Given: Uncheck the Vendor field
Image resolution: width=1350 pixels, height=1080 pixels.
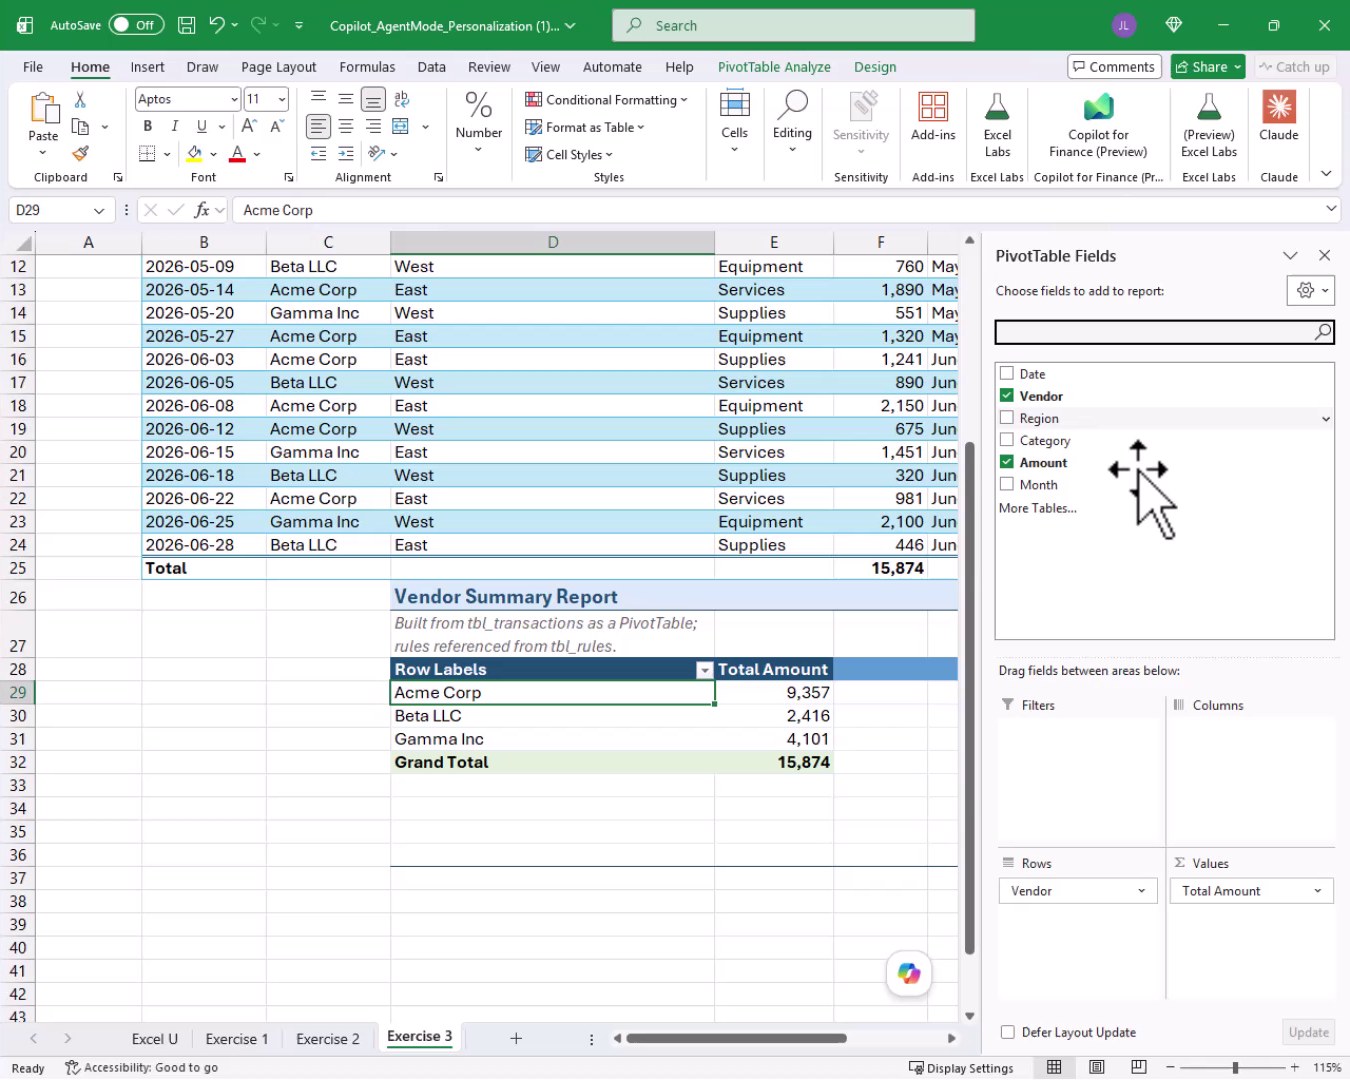Looking at the screenshot, I should point(1007,395).
